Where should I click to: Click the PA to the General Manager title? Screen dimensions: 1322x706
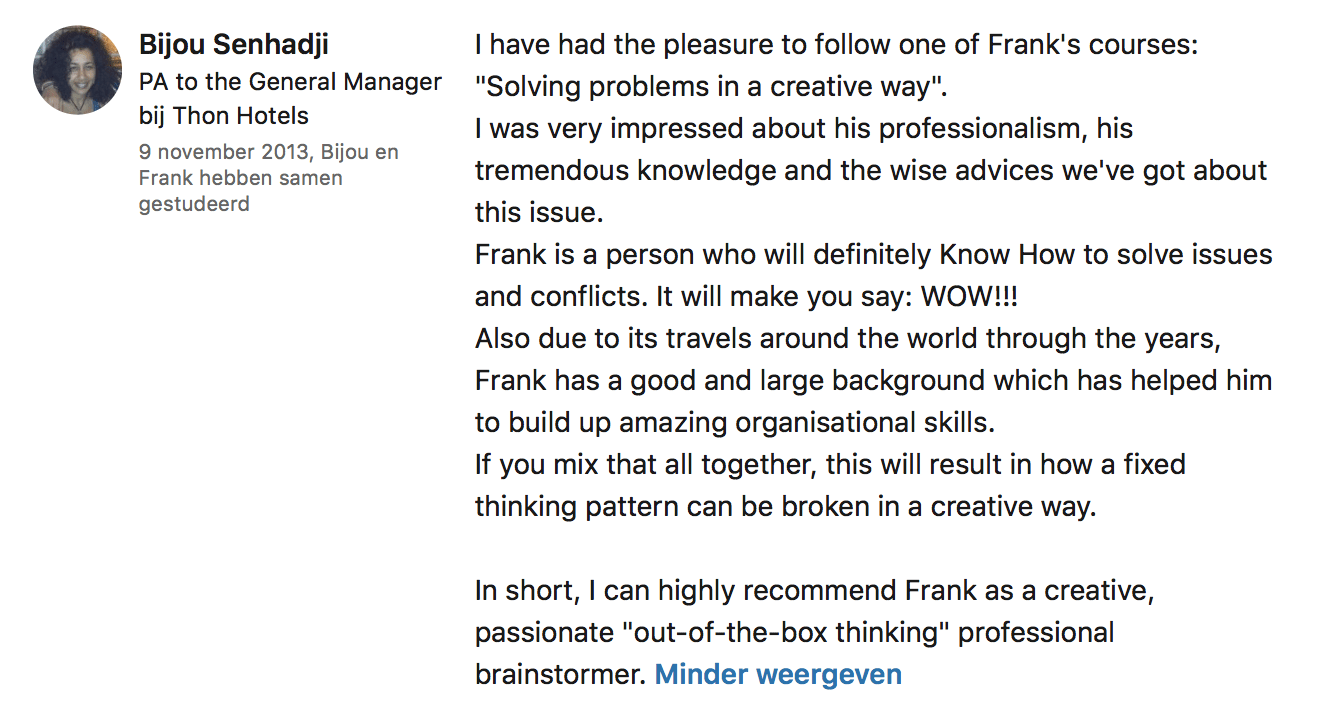(x=290, y=81)
